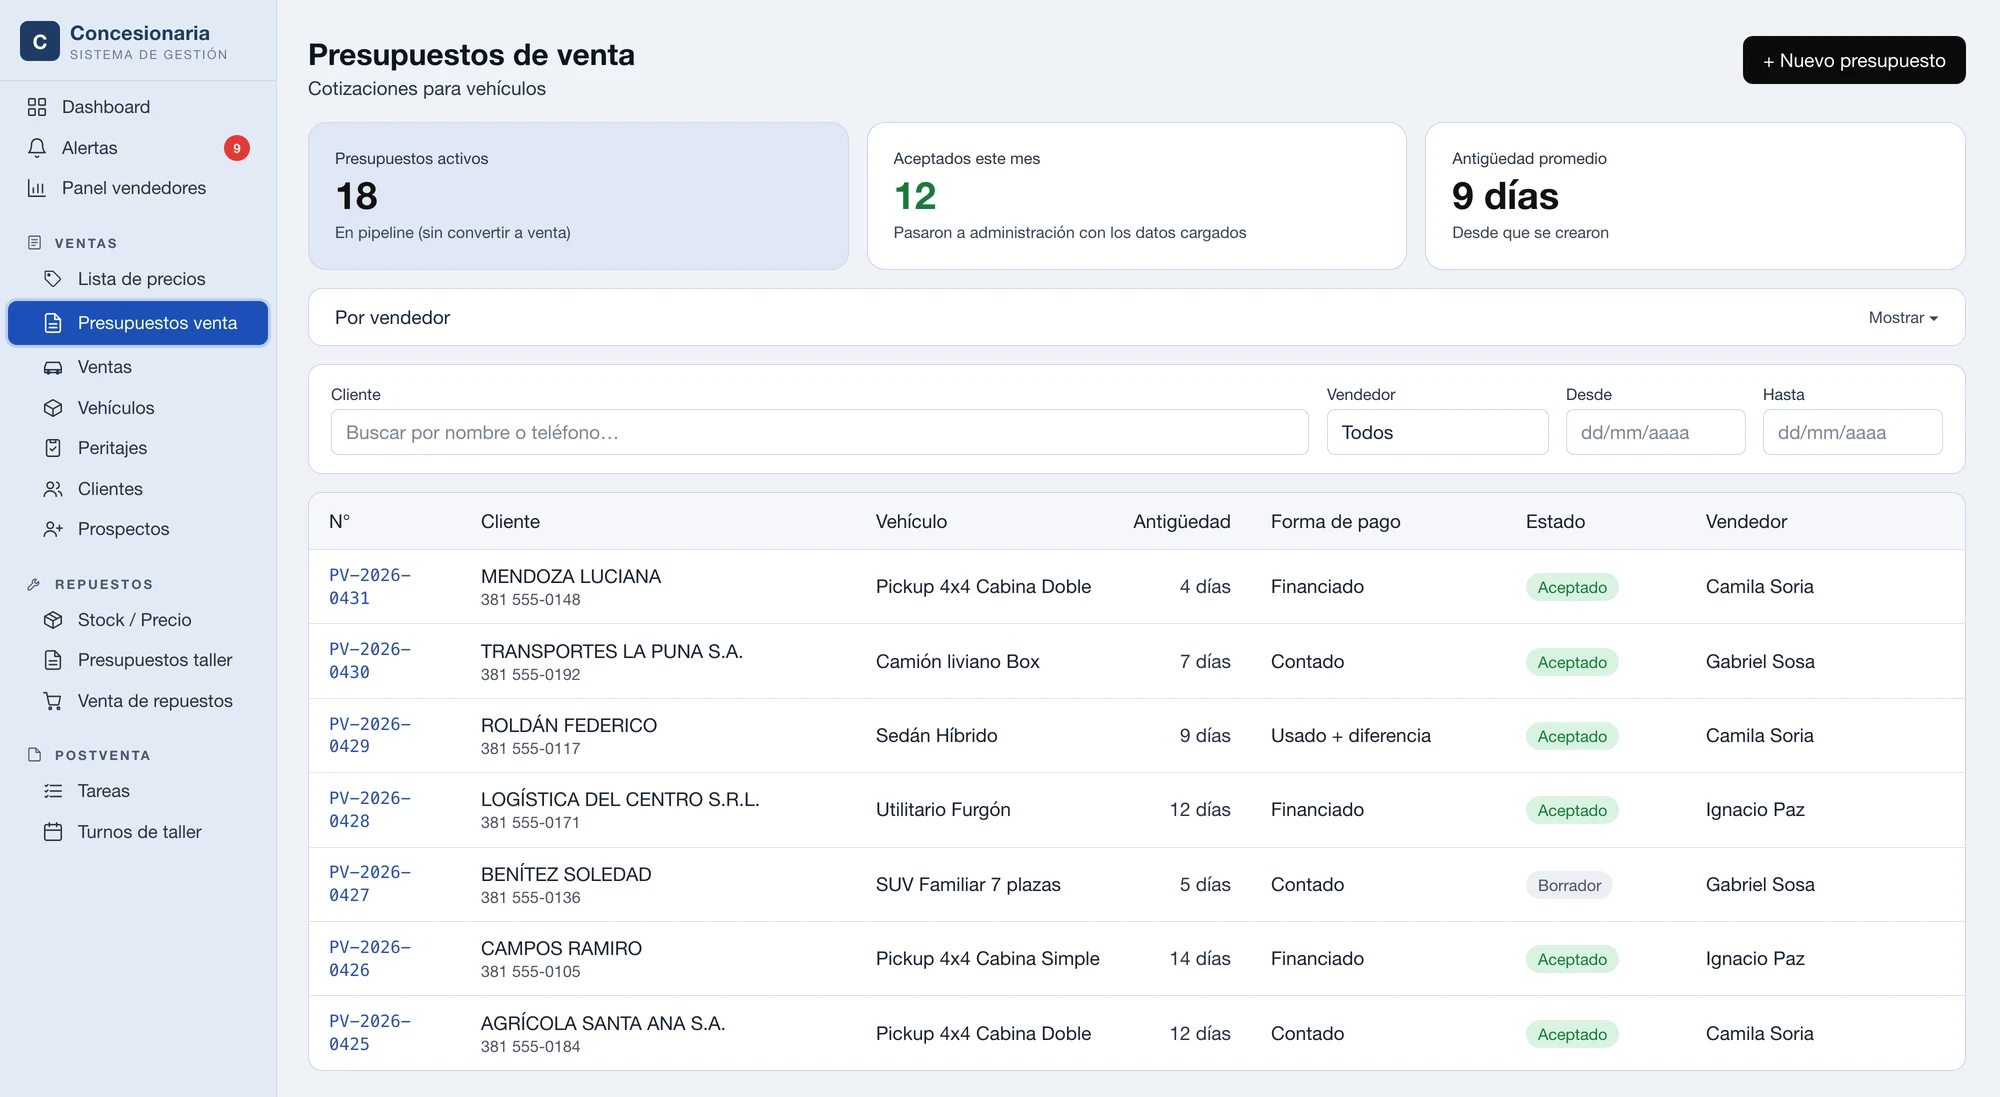The height and width of the screenshot is (1097, 2000).
Task: Click the Prospectos add-user icon
Action: point(53,529)
